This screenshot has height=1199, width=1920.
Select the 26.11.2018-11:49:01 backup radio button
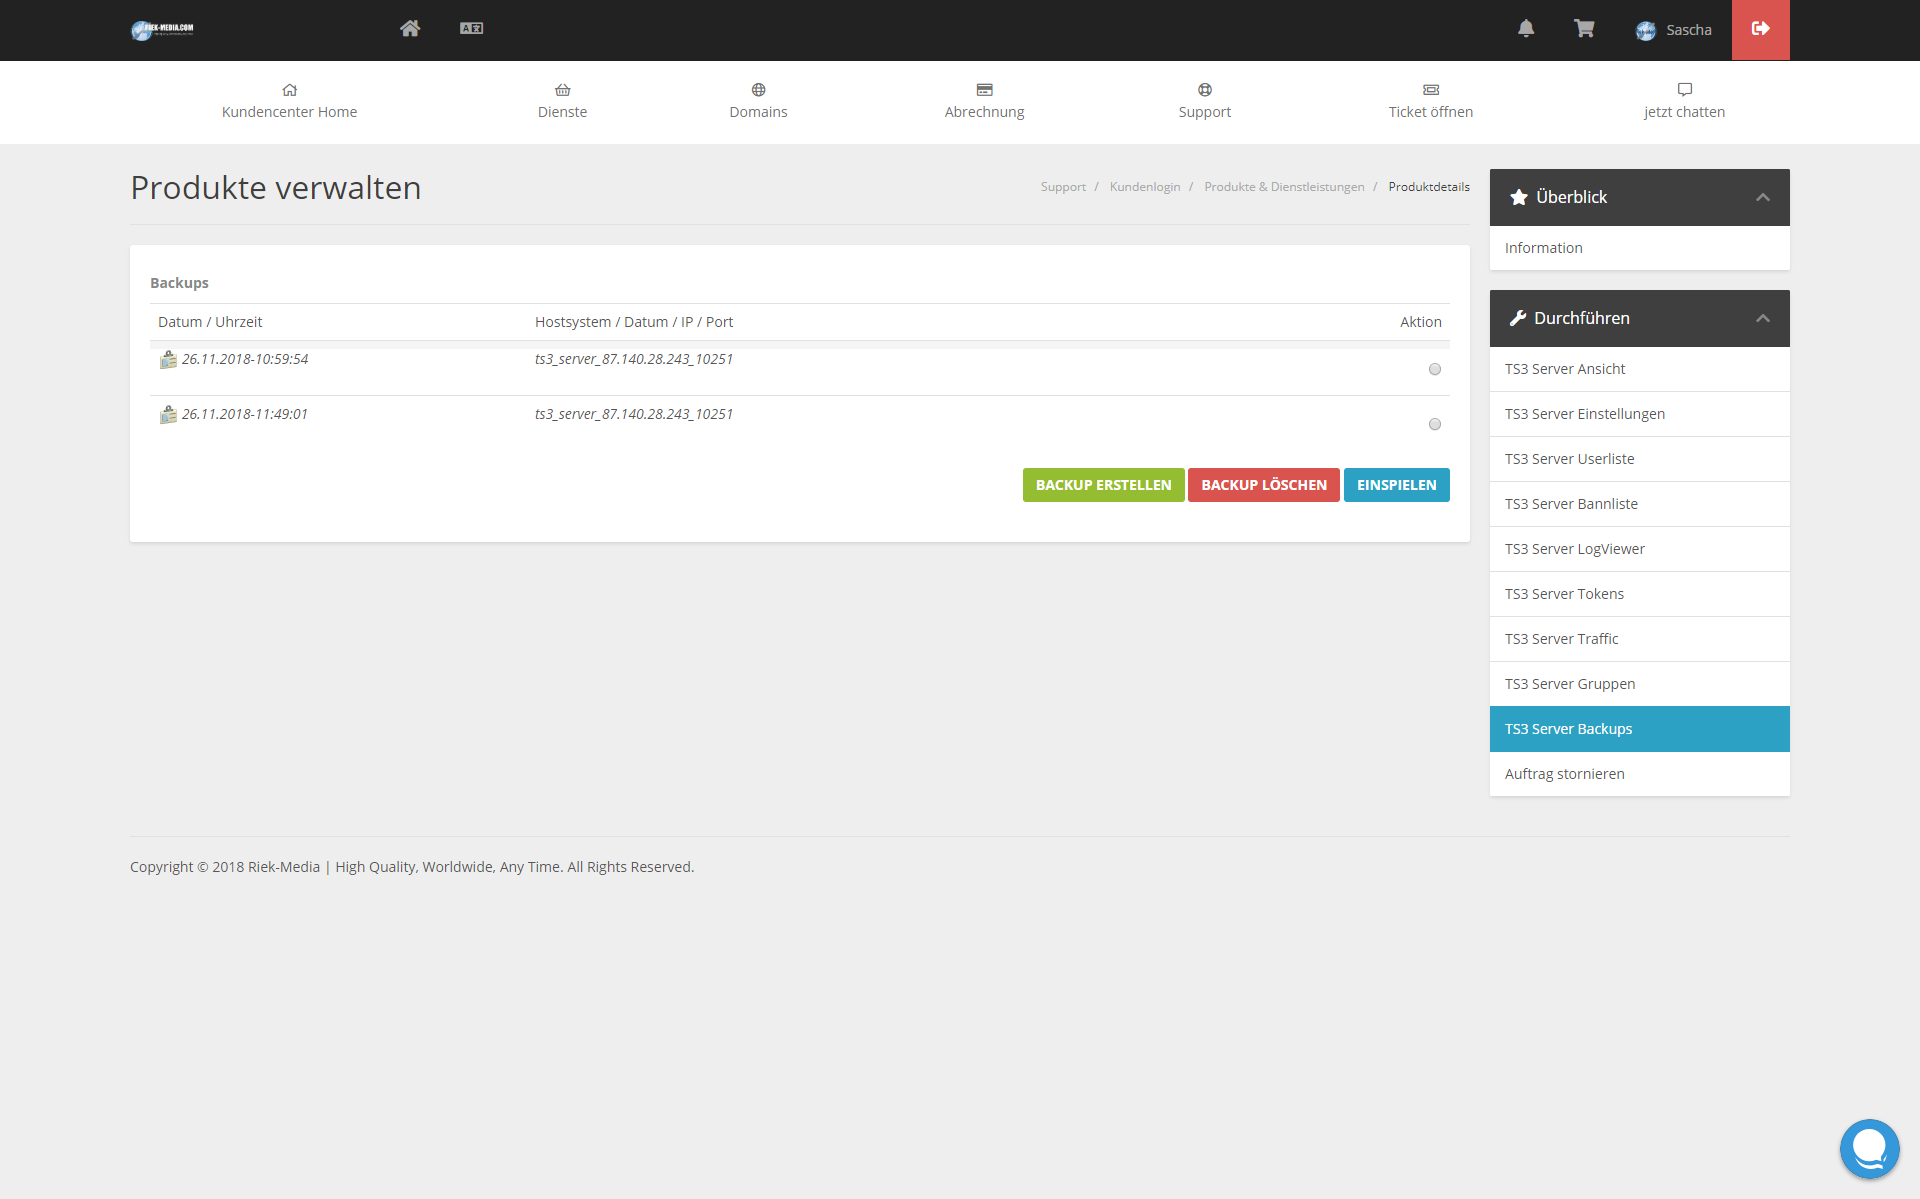(x=1435, y=424)
